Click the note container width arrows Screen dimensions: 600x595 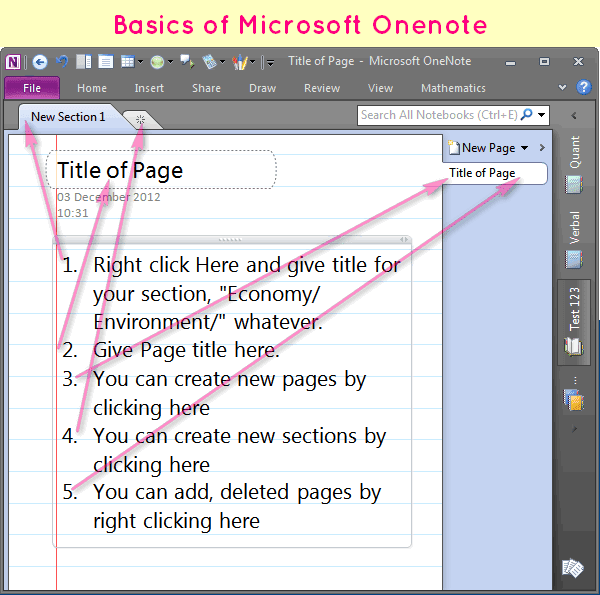(x=404, y=240)
